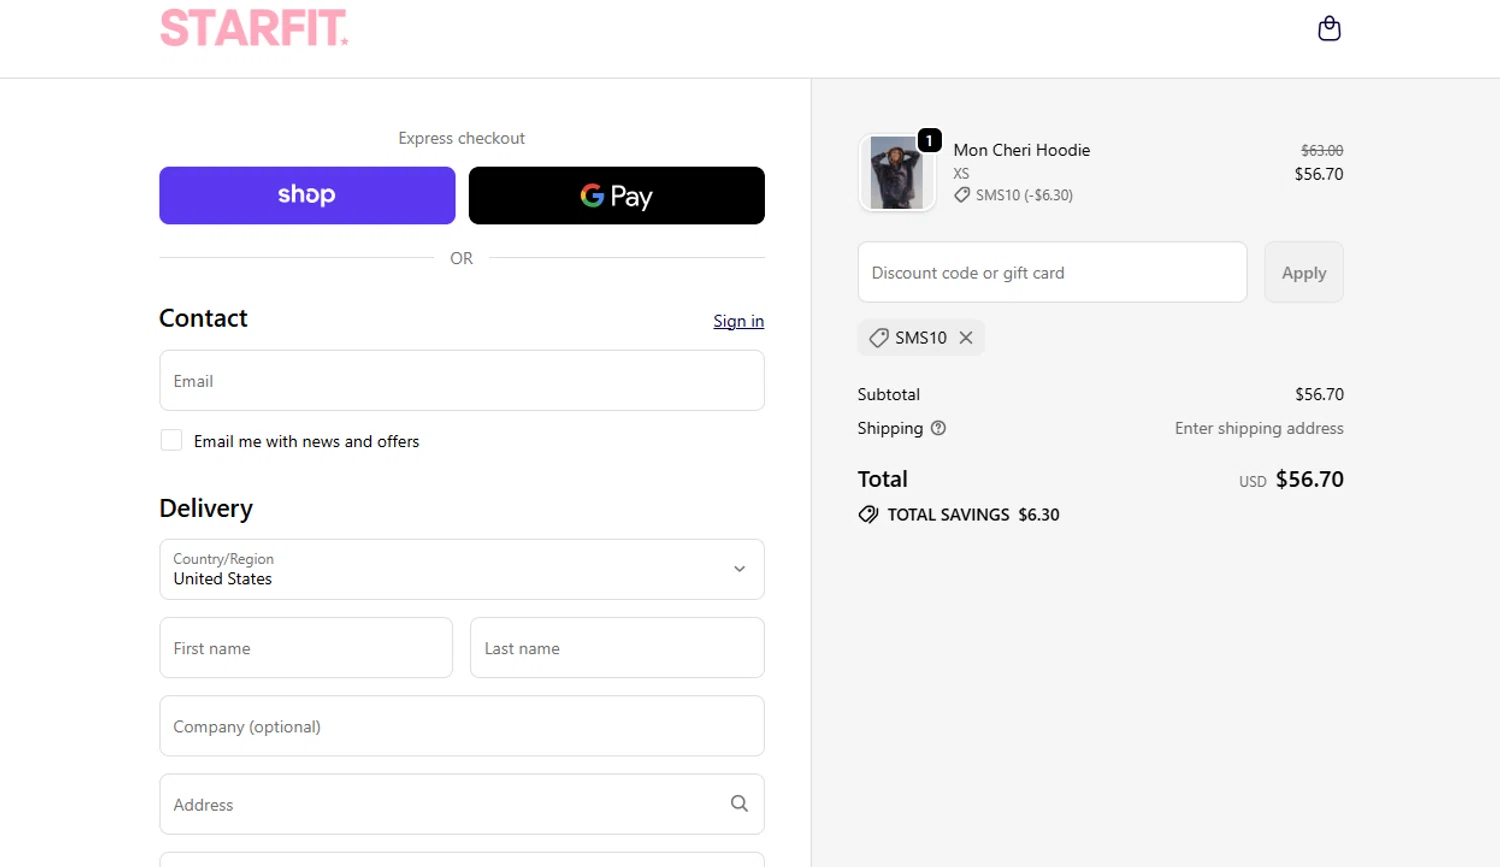This screenshot has height=867, width=1500.
Task: Click the Mon Cheri Hoodie product name
Action: tap(1022, 150)
